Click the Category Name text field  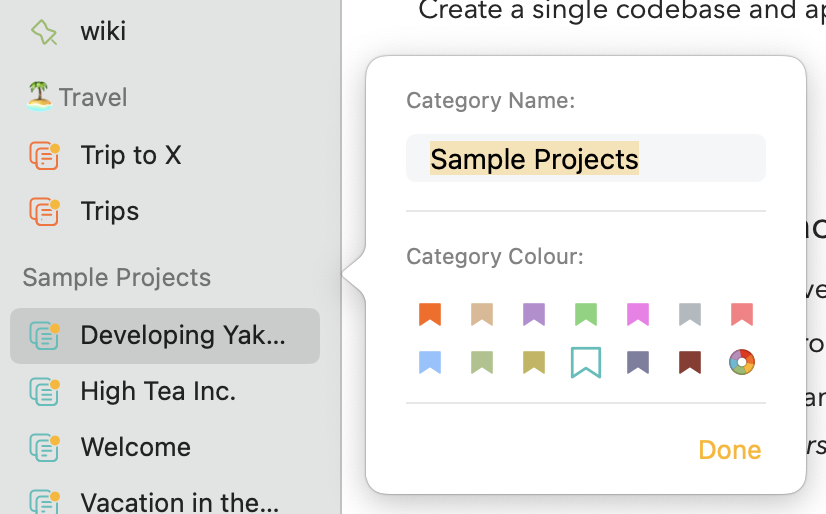coord(586,158)
